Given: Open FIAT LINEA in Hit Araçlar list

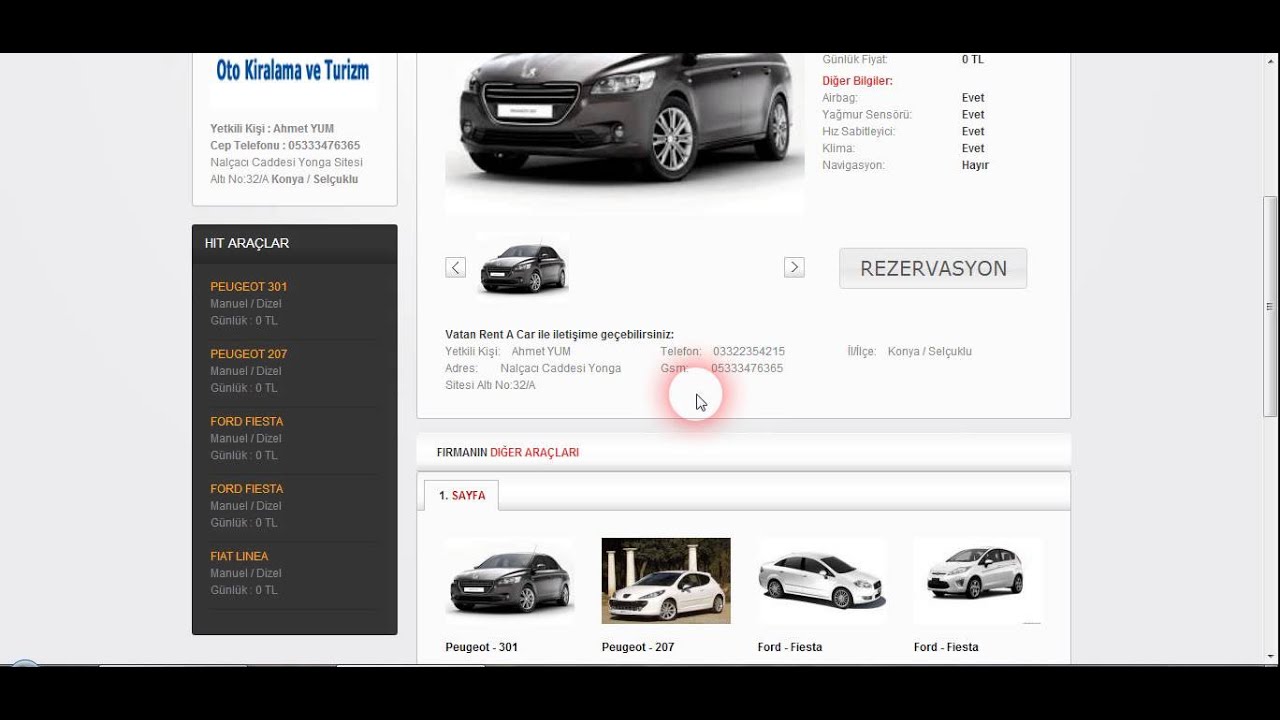Looking at the screenshot, I should tap(239, 556).
